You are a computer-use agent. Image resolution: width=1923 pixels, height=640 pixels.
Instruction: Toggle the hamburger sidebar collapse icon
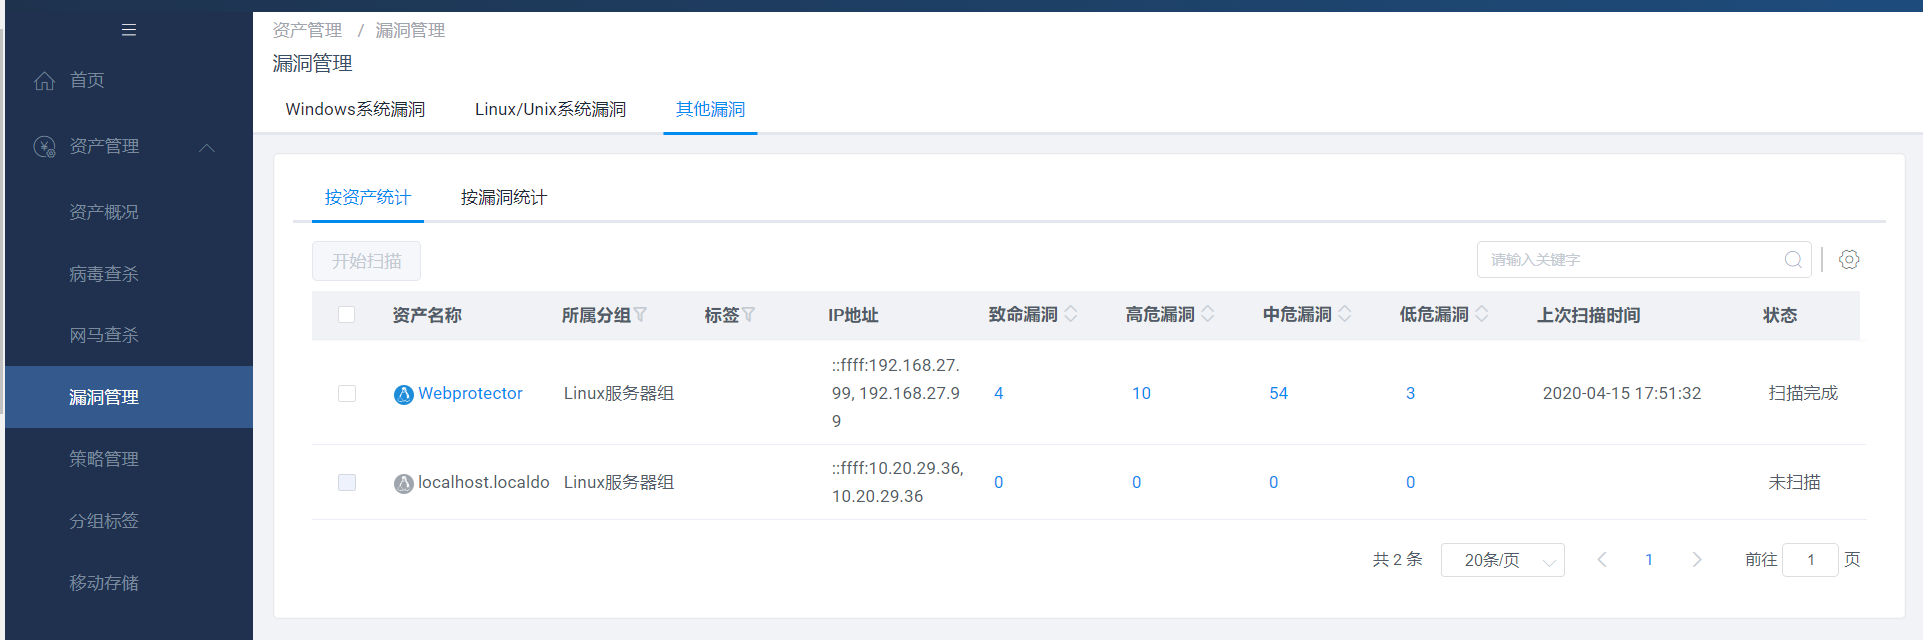pos(129,30)
